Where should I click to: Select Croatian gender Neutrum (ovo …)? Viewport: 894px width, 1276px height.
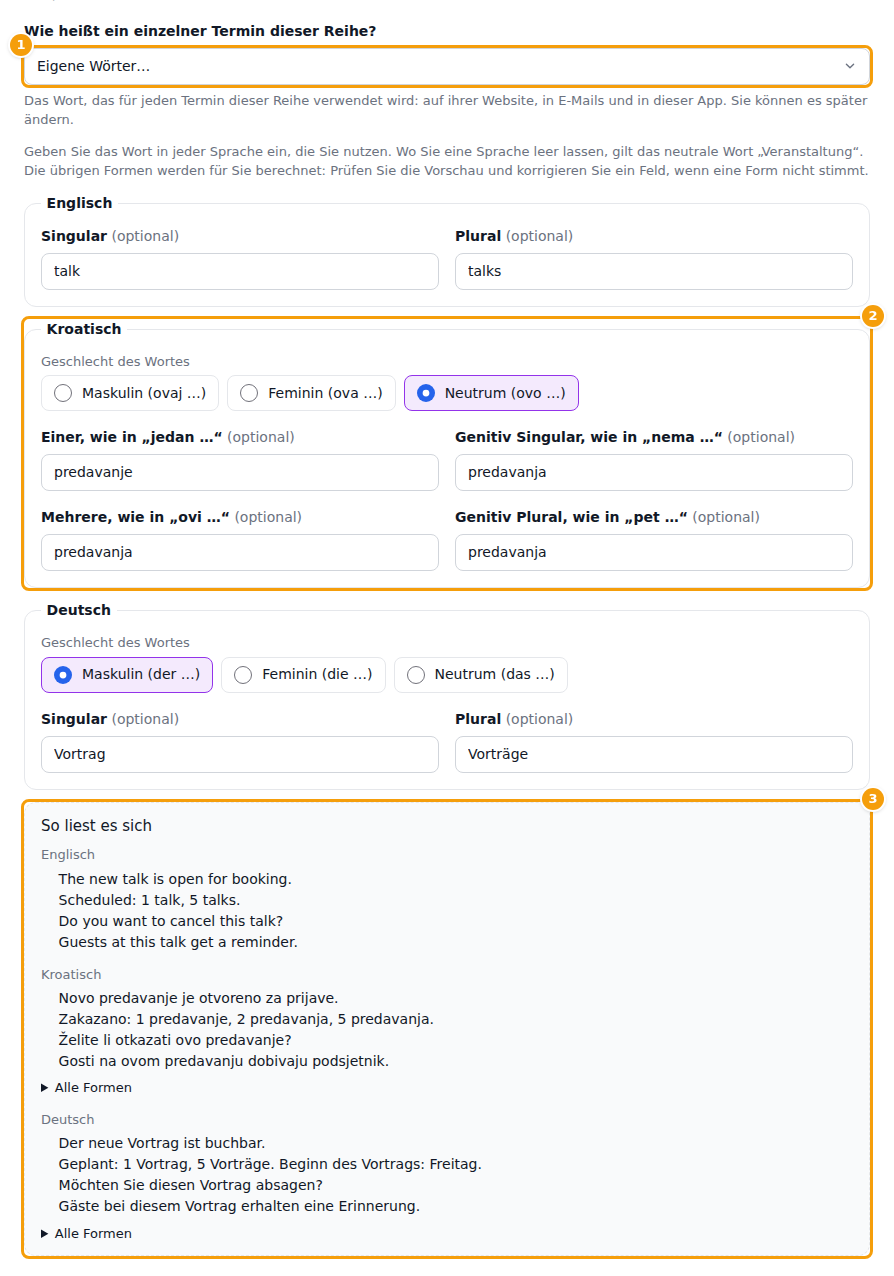491,393
